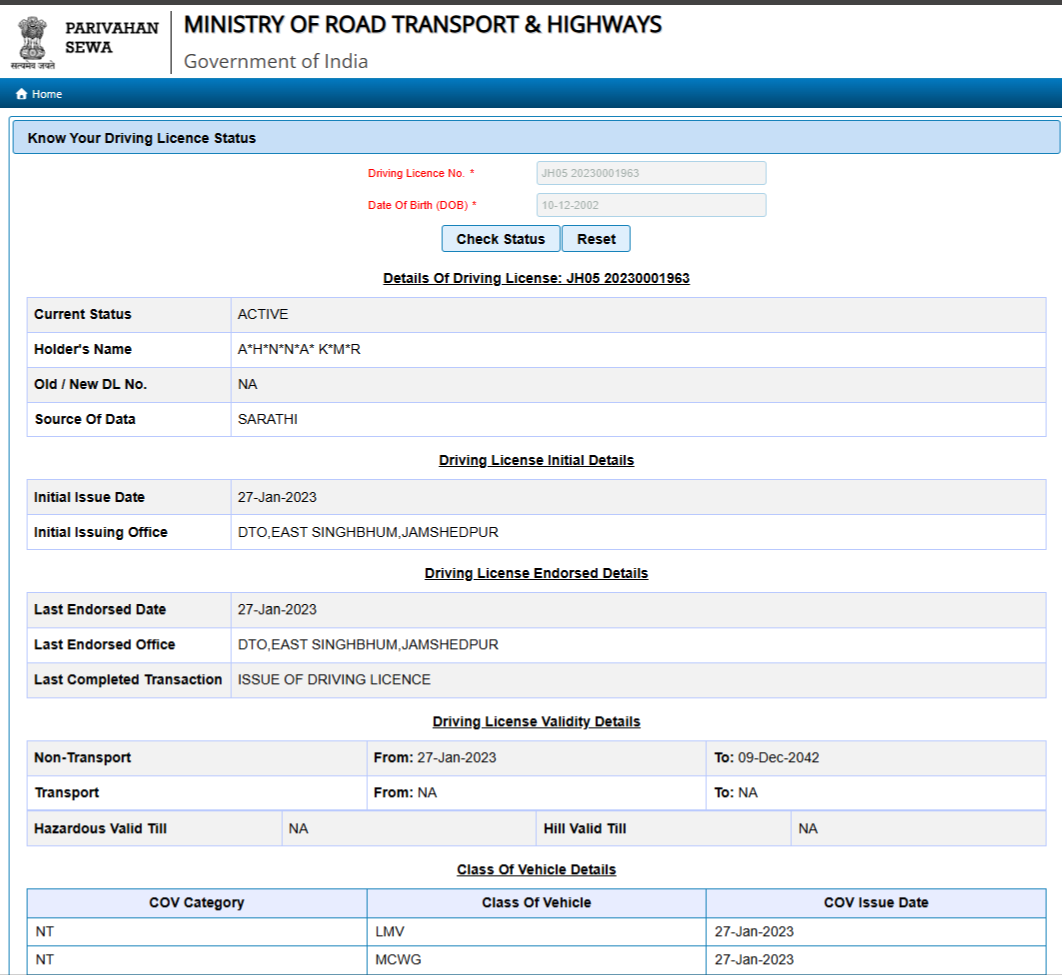Select the ACTIVE current status value
The image size is (1062, 975).
(263, 314)
